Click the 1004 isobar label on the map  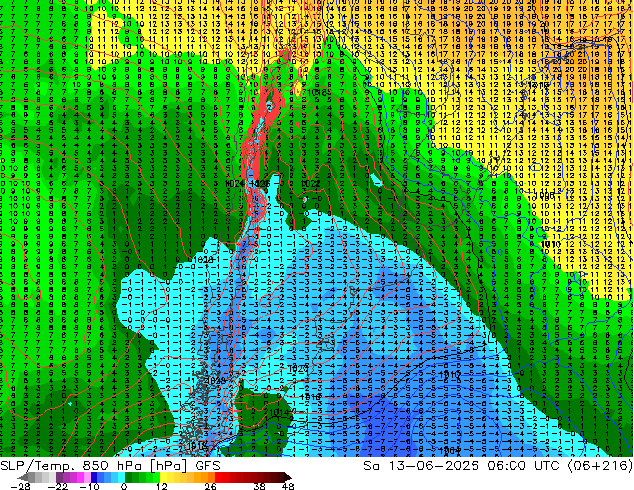pos(449,450)
